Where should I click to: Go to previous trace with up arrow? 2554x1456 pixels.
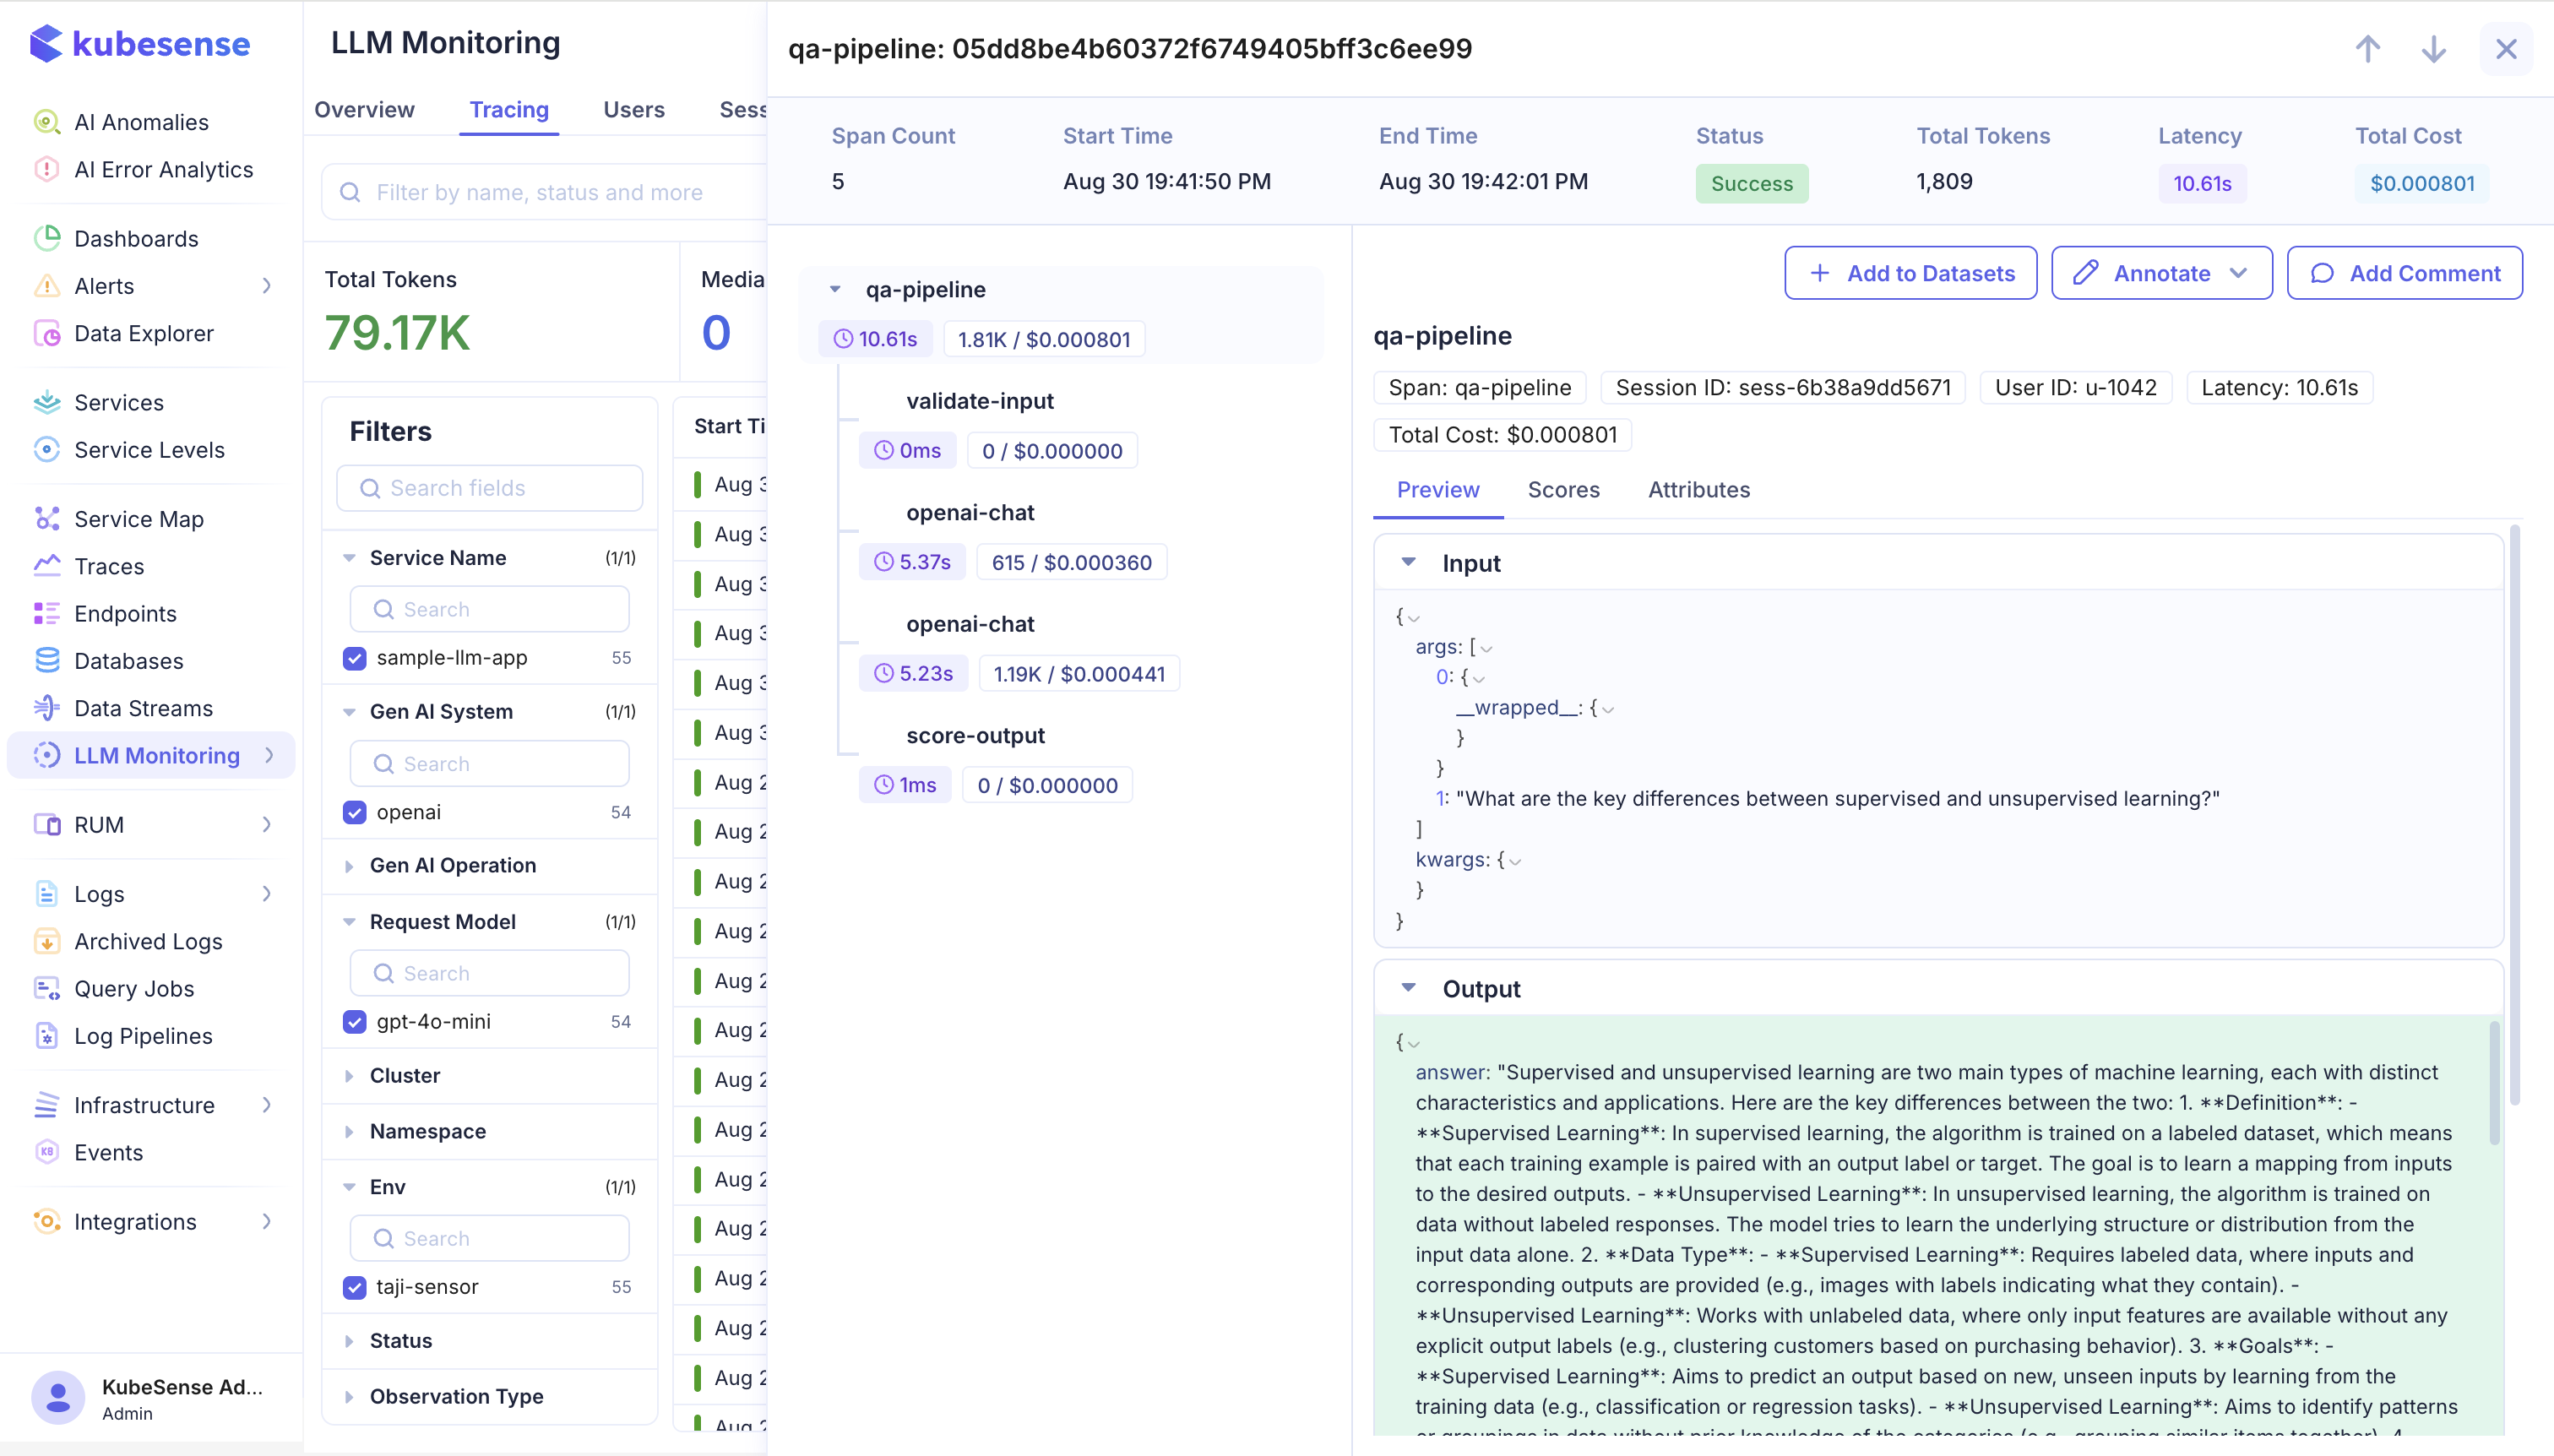(x=2367, y=49)
